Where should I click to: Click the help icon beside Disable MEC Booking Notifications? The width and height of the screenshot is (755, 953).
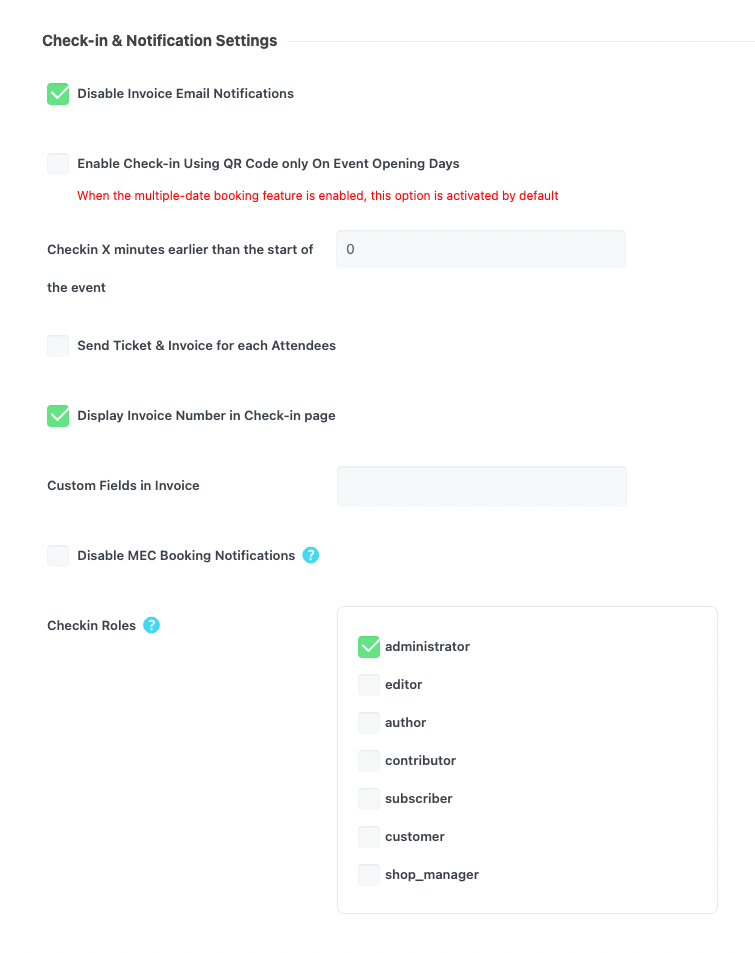pyautogui.click(x=311, y=555)
